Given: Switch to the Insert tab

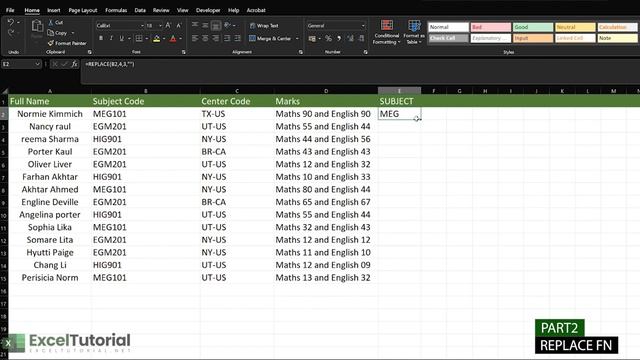Looking at the screenshot, I should 53,10.
